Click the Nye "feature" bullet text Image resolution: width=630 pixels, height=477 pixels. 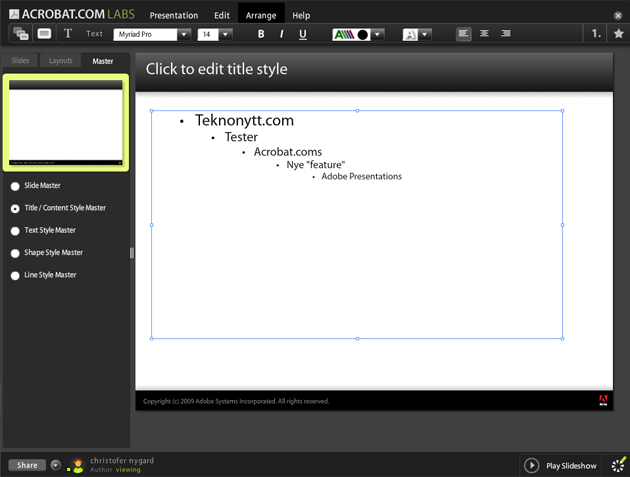tap(315, 165)
